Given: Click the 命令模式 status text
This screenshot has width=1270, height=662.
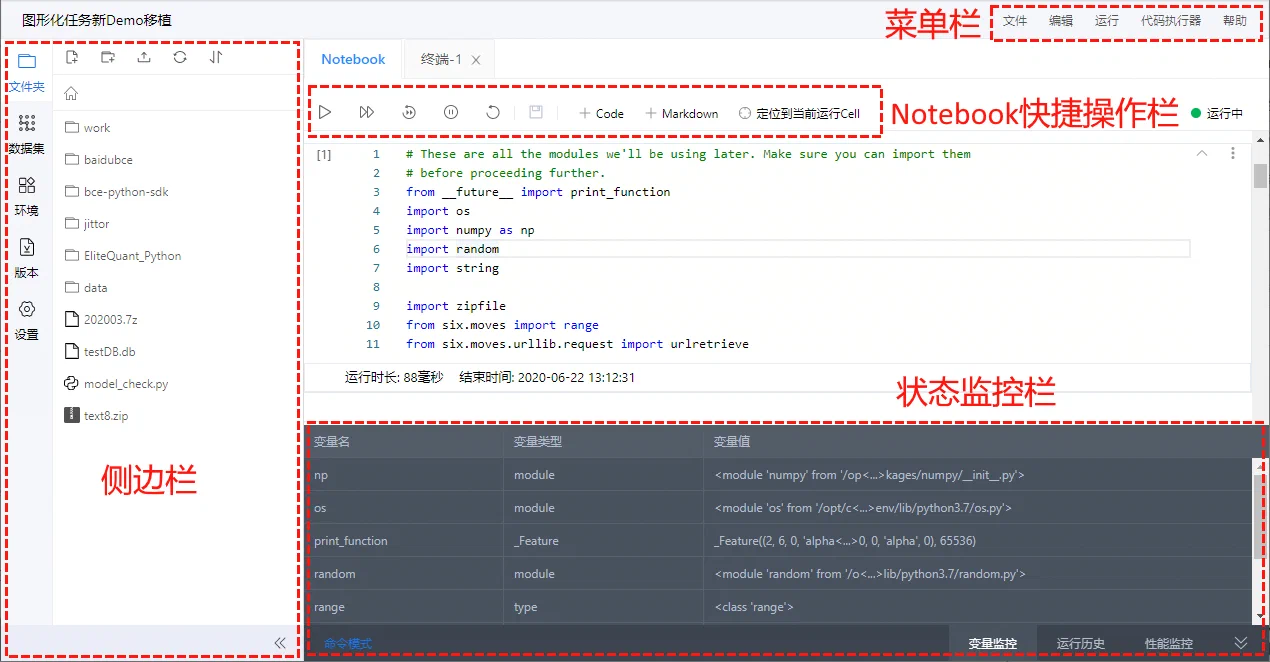Looking at the screenshot, I should [347, 643].
